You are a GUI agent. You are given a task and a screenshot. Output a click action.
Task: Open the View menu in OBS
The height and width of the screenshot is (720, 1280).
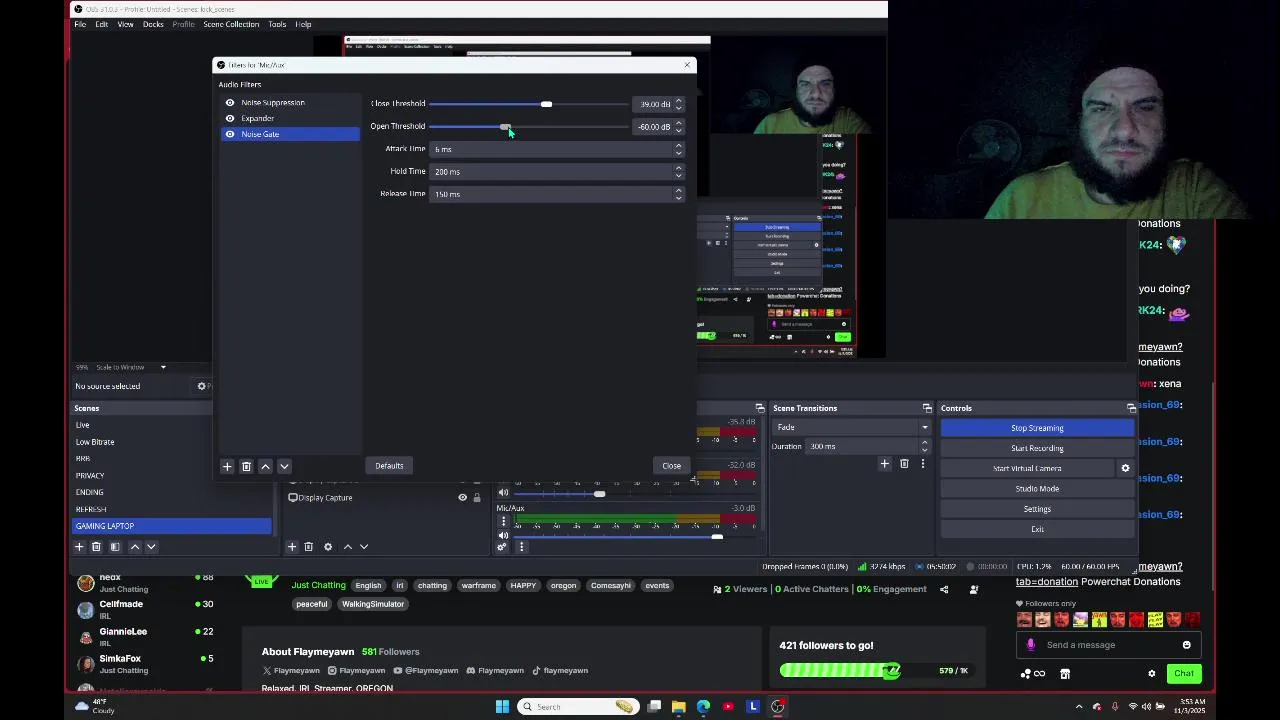[125, 24]
